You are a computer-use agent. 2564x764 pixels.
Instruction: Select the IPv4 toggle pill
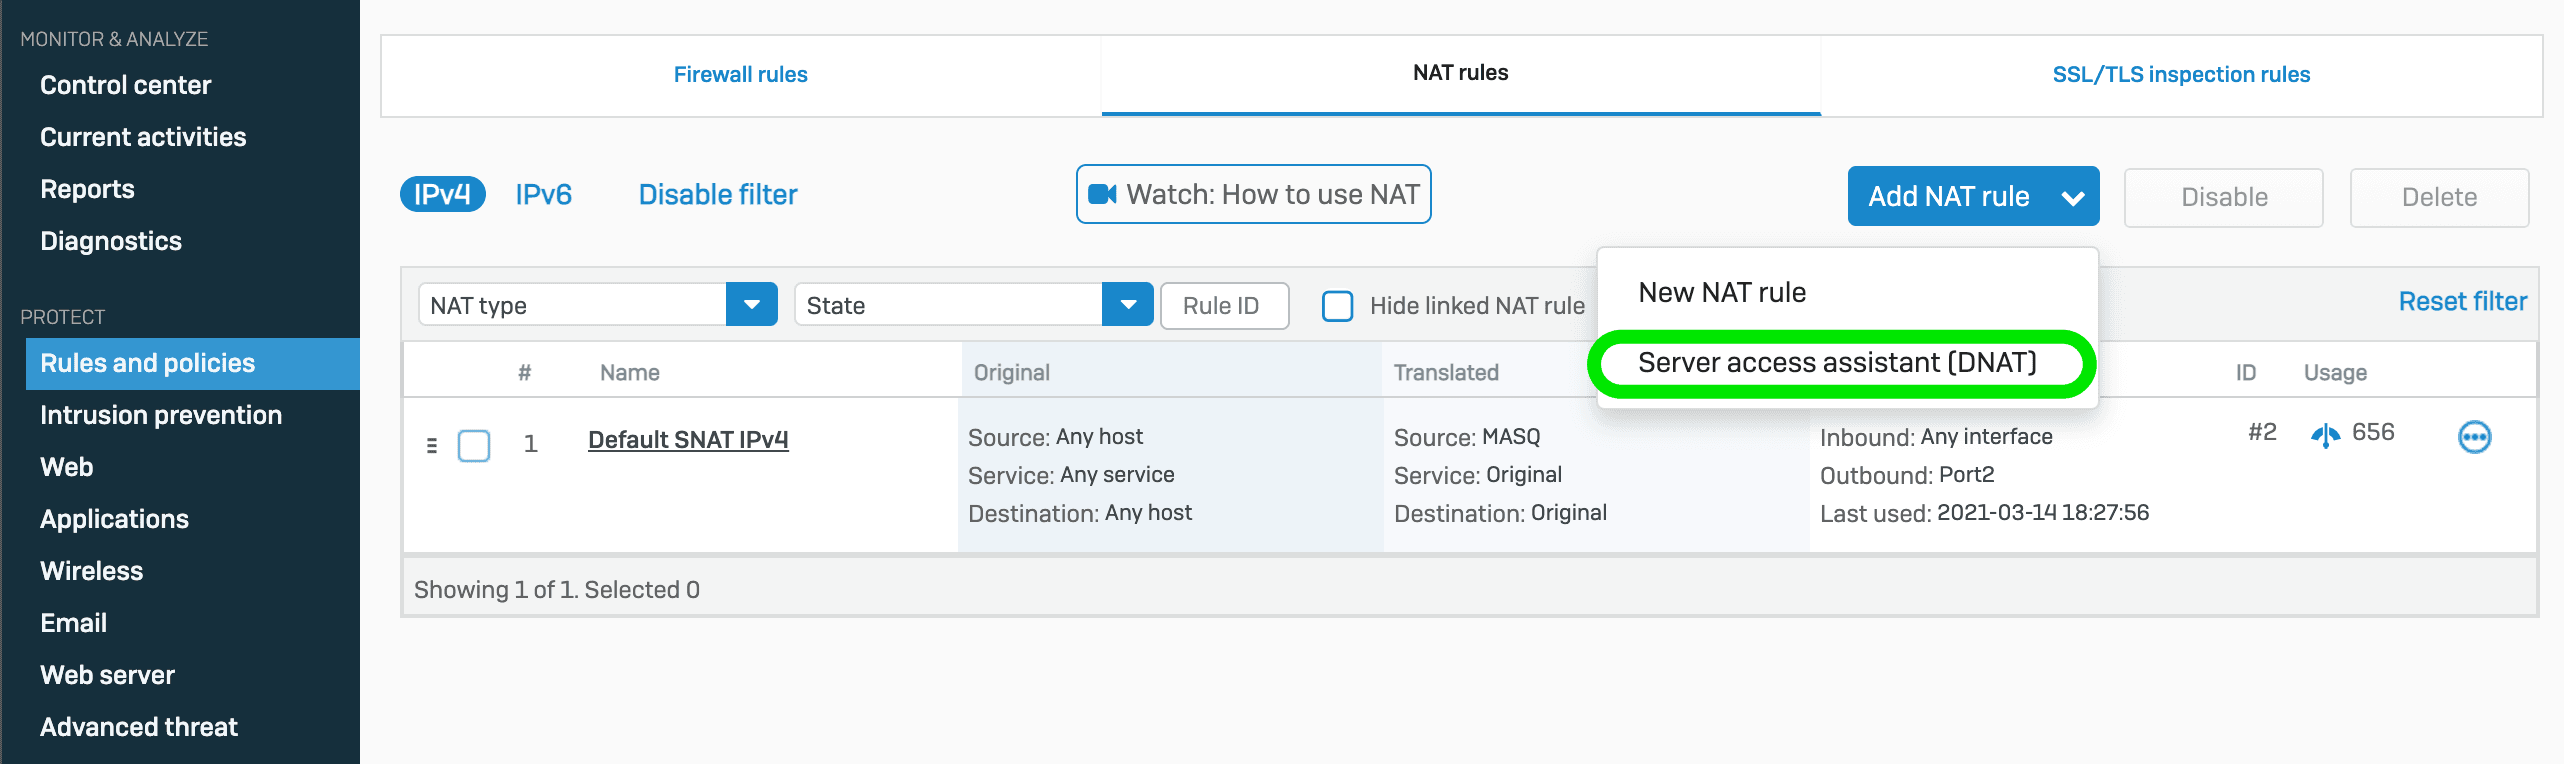(x=442, y=194)
